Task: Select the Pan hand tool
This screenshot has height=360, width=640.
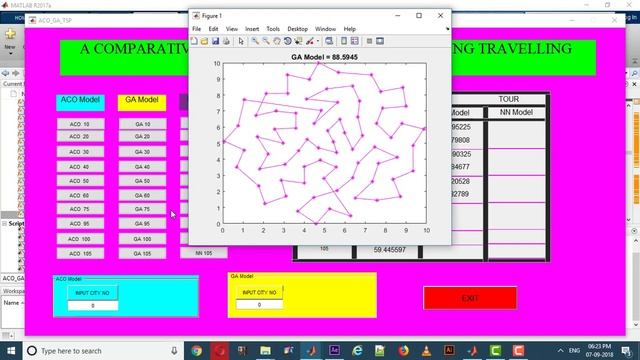Action: pos(277,41)
